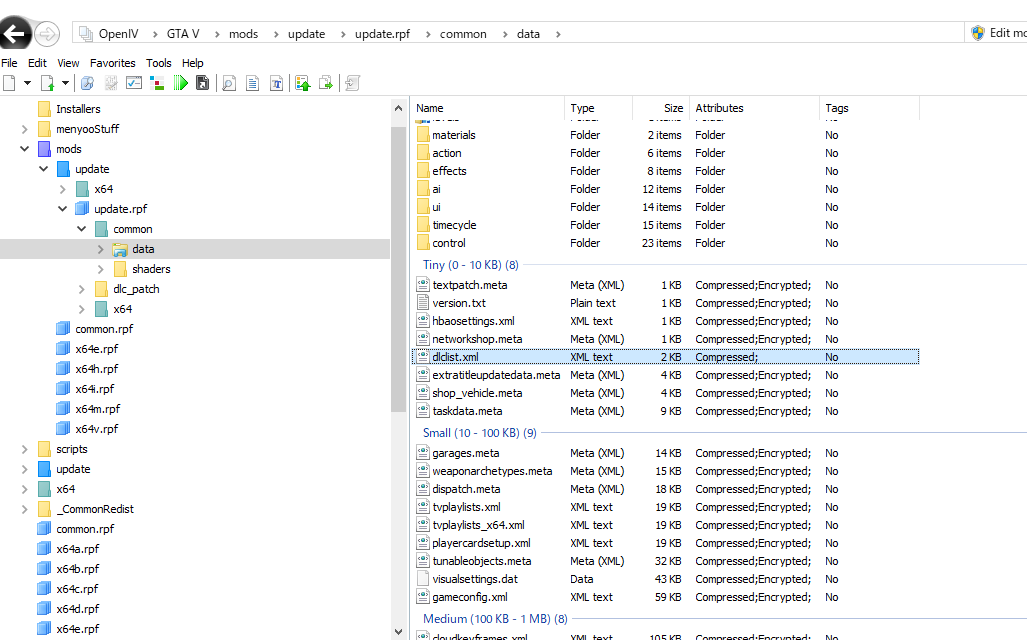Go back with the black back arrow
The image size is (1027, 640).
coord(14,33)
